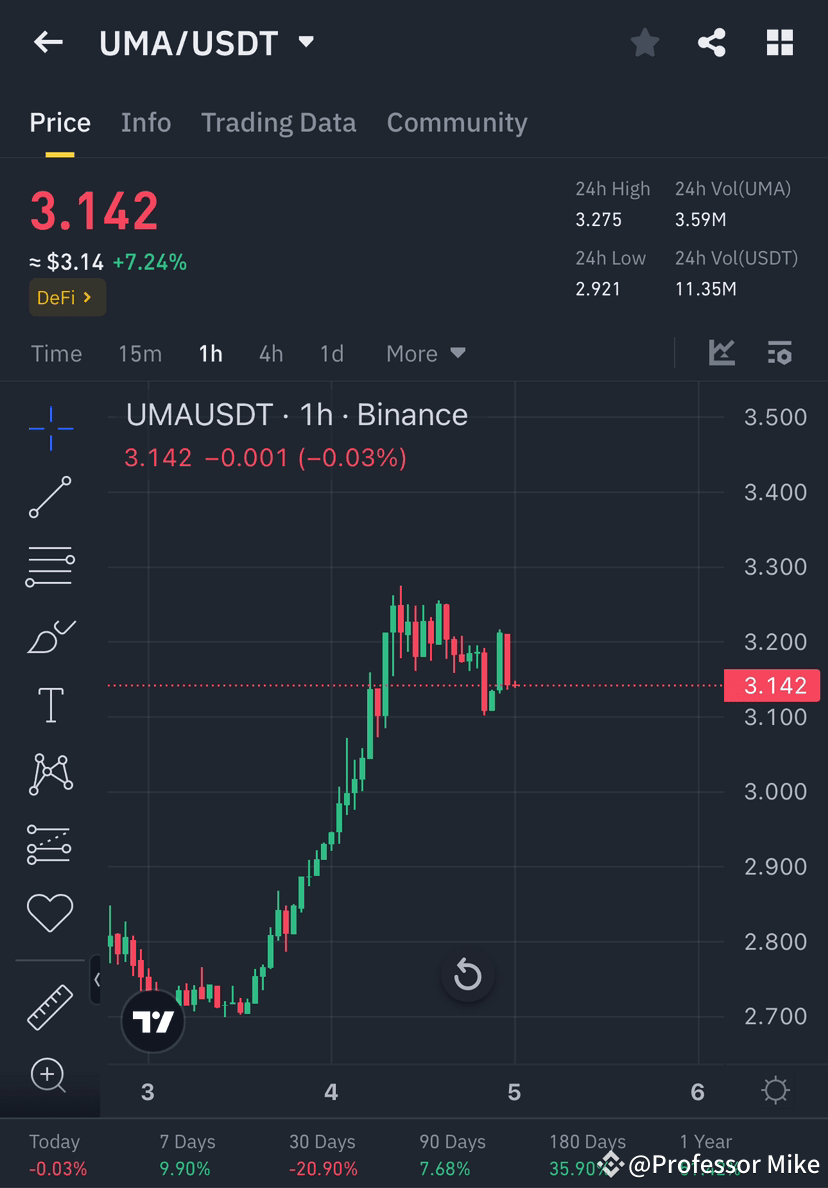Open the text annotation tool
This screenshot has height=1188, width=828.
point(50,704)
